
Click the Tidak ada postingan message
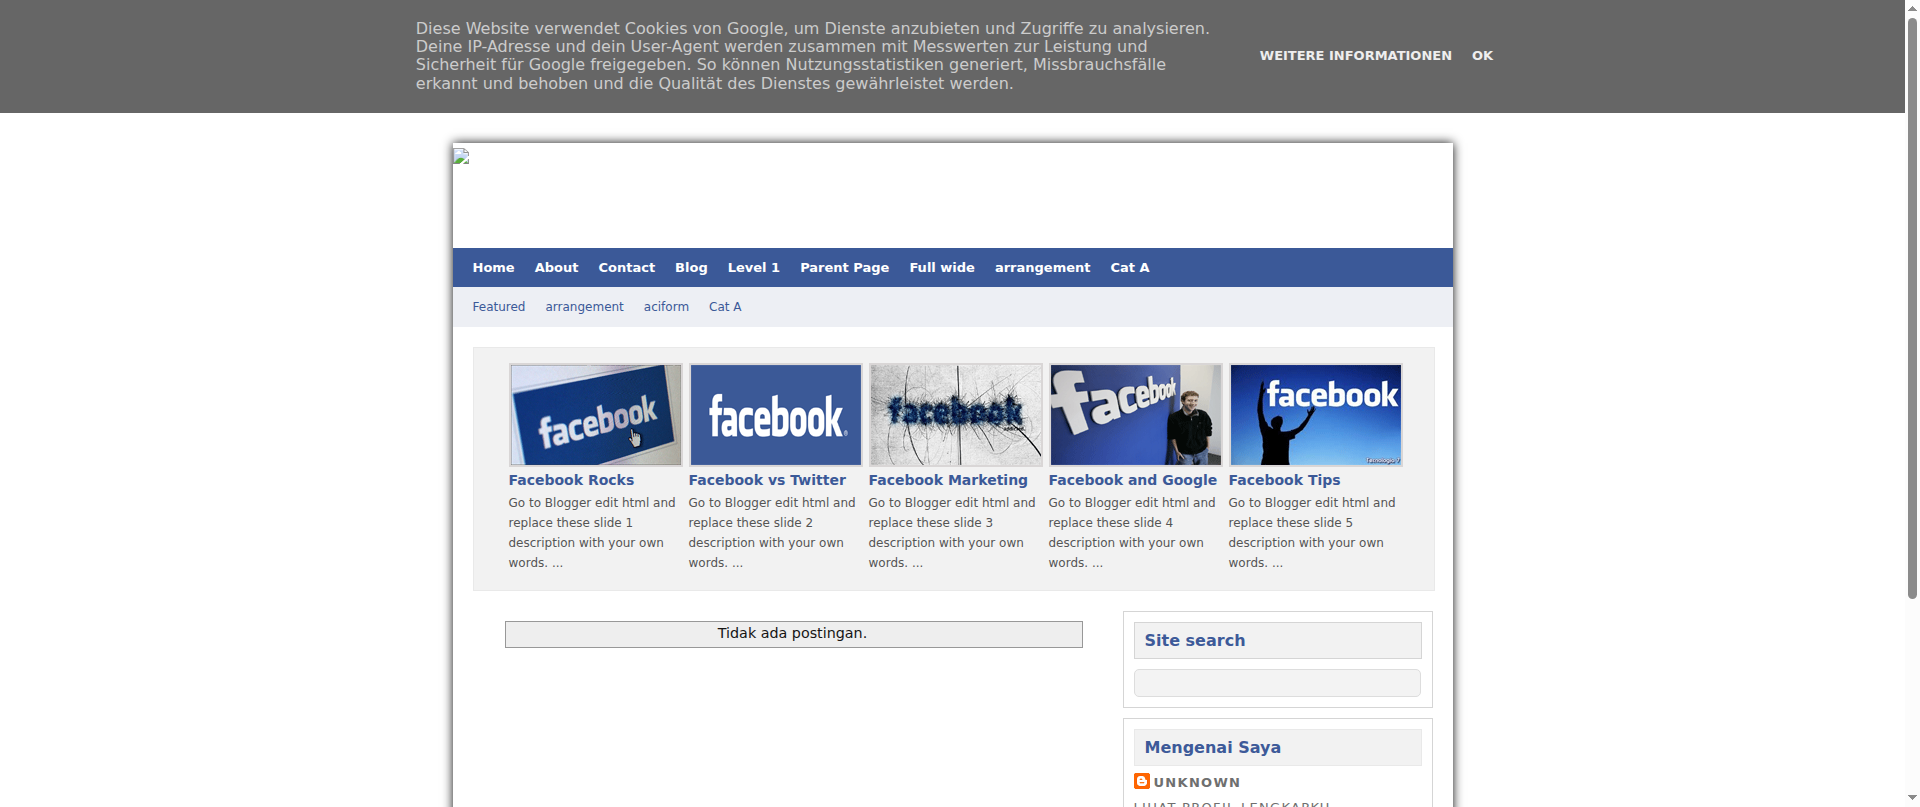tap(792, 633)
